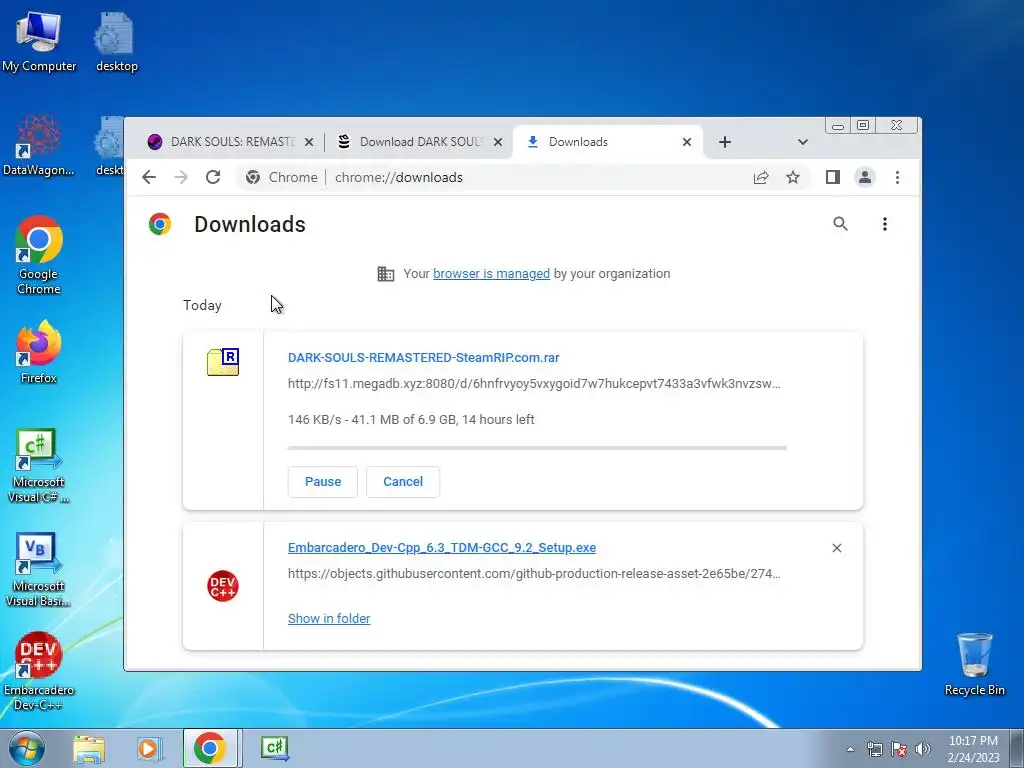Open Windows Explorer from the taskbar
The width and height of the screenshot is (1024, 768).
tap(89, 748)
